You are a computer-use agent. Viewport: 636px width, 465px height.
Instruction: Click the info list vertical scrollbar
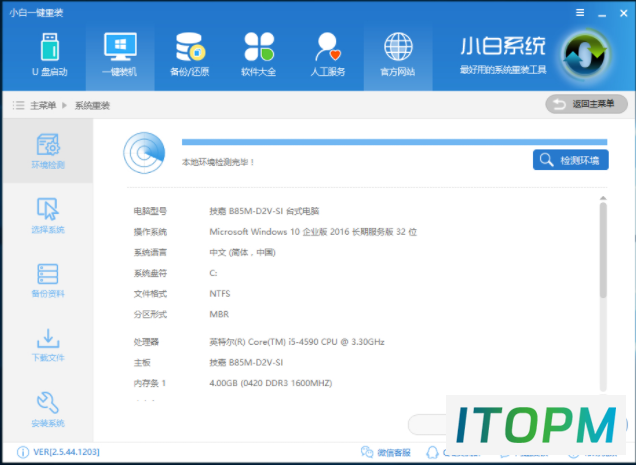coord(603,250)
